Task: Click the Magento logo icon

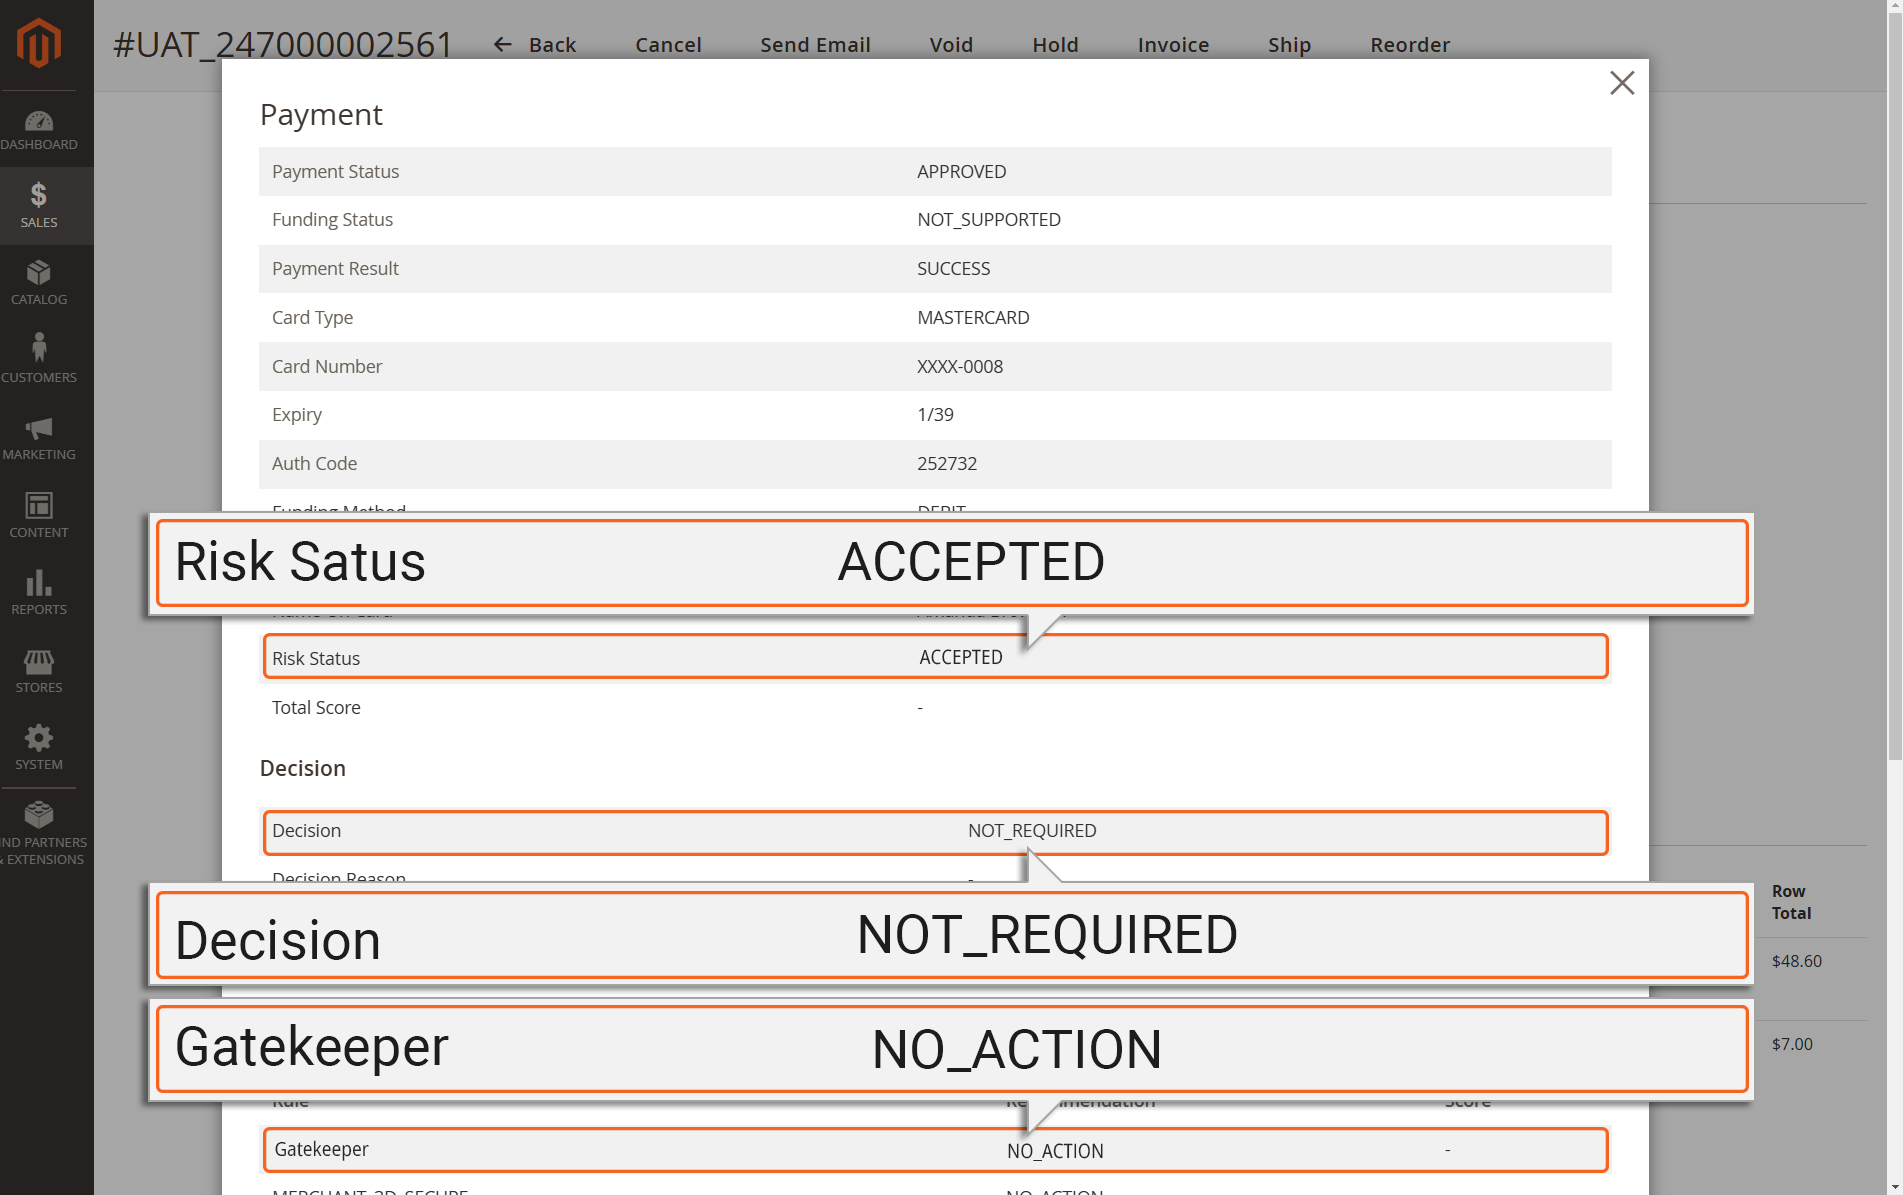Action: click(x=39, y=43)
